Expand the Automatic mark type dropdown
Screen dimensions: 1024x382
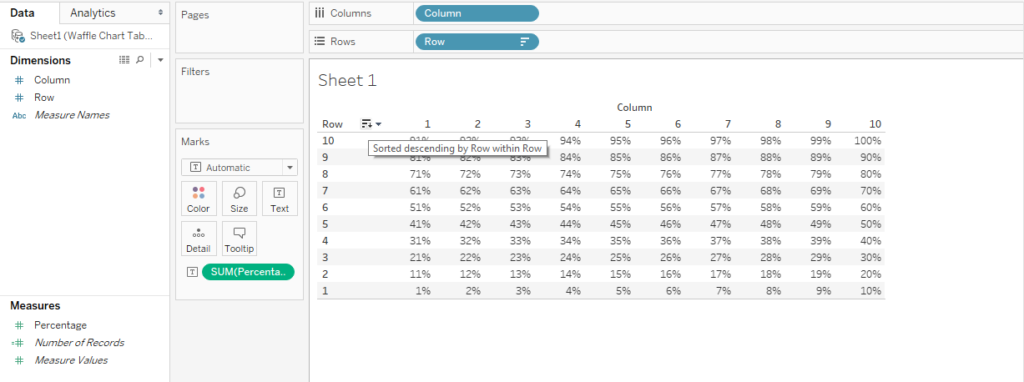coord(240,167)
